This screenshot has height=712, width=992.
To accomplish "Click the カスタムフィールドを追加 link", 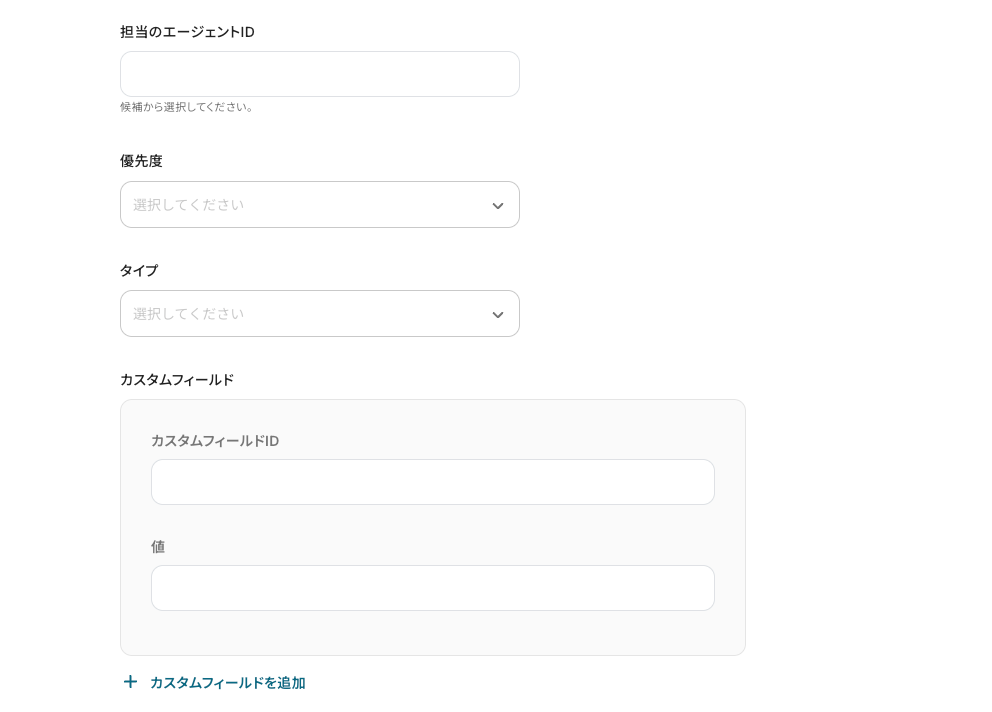I will (227, 683).
